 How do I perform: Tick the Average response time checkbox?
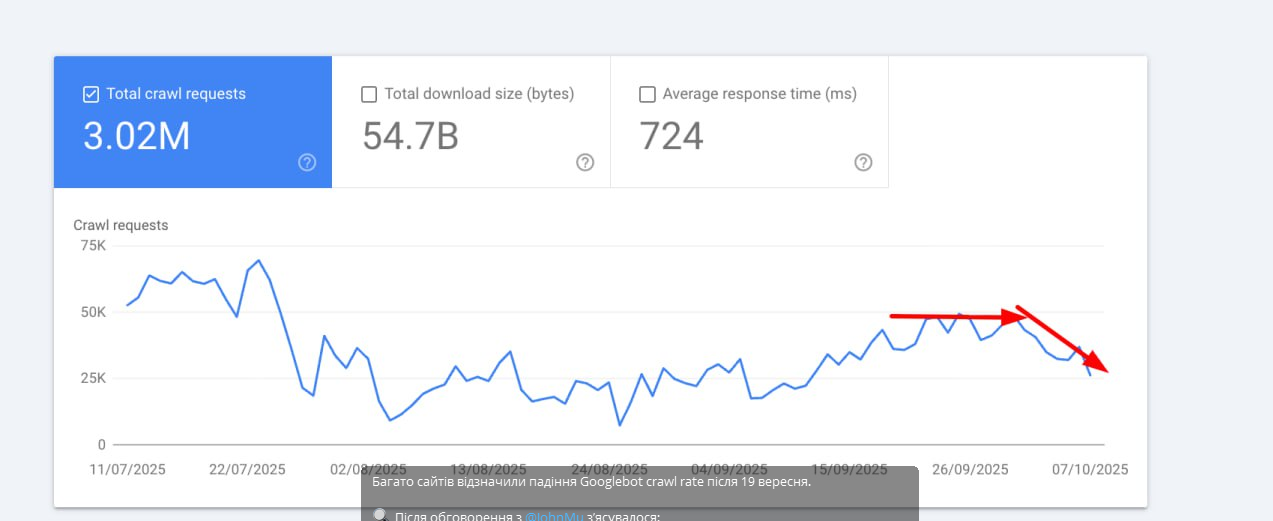(x=647, y=94)
